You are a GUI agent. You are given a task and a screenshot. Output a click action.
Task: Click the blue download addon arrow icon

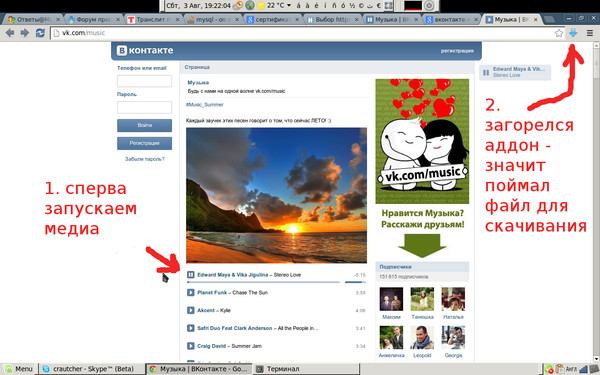point(573,33)
